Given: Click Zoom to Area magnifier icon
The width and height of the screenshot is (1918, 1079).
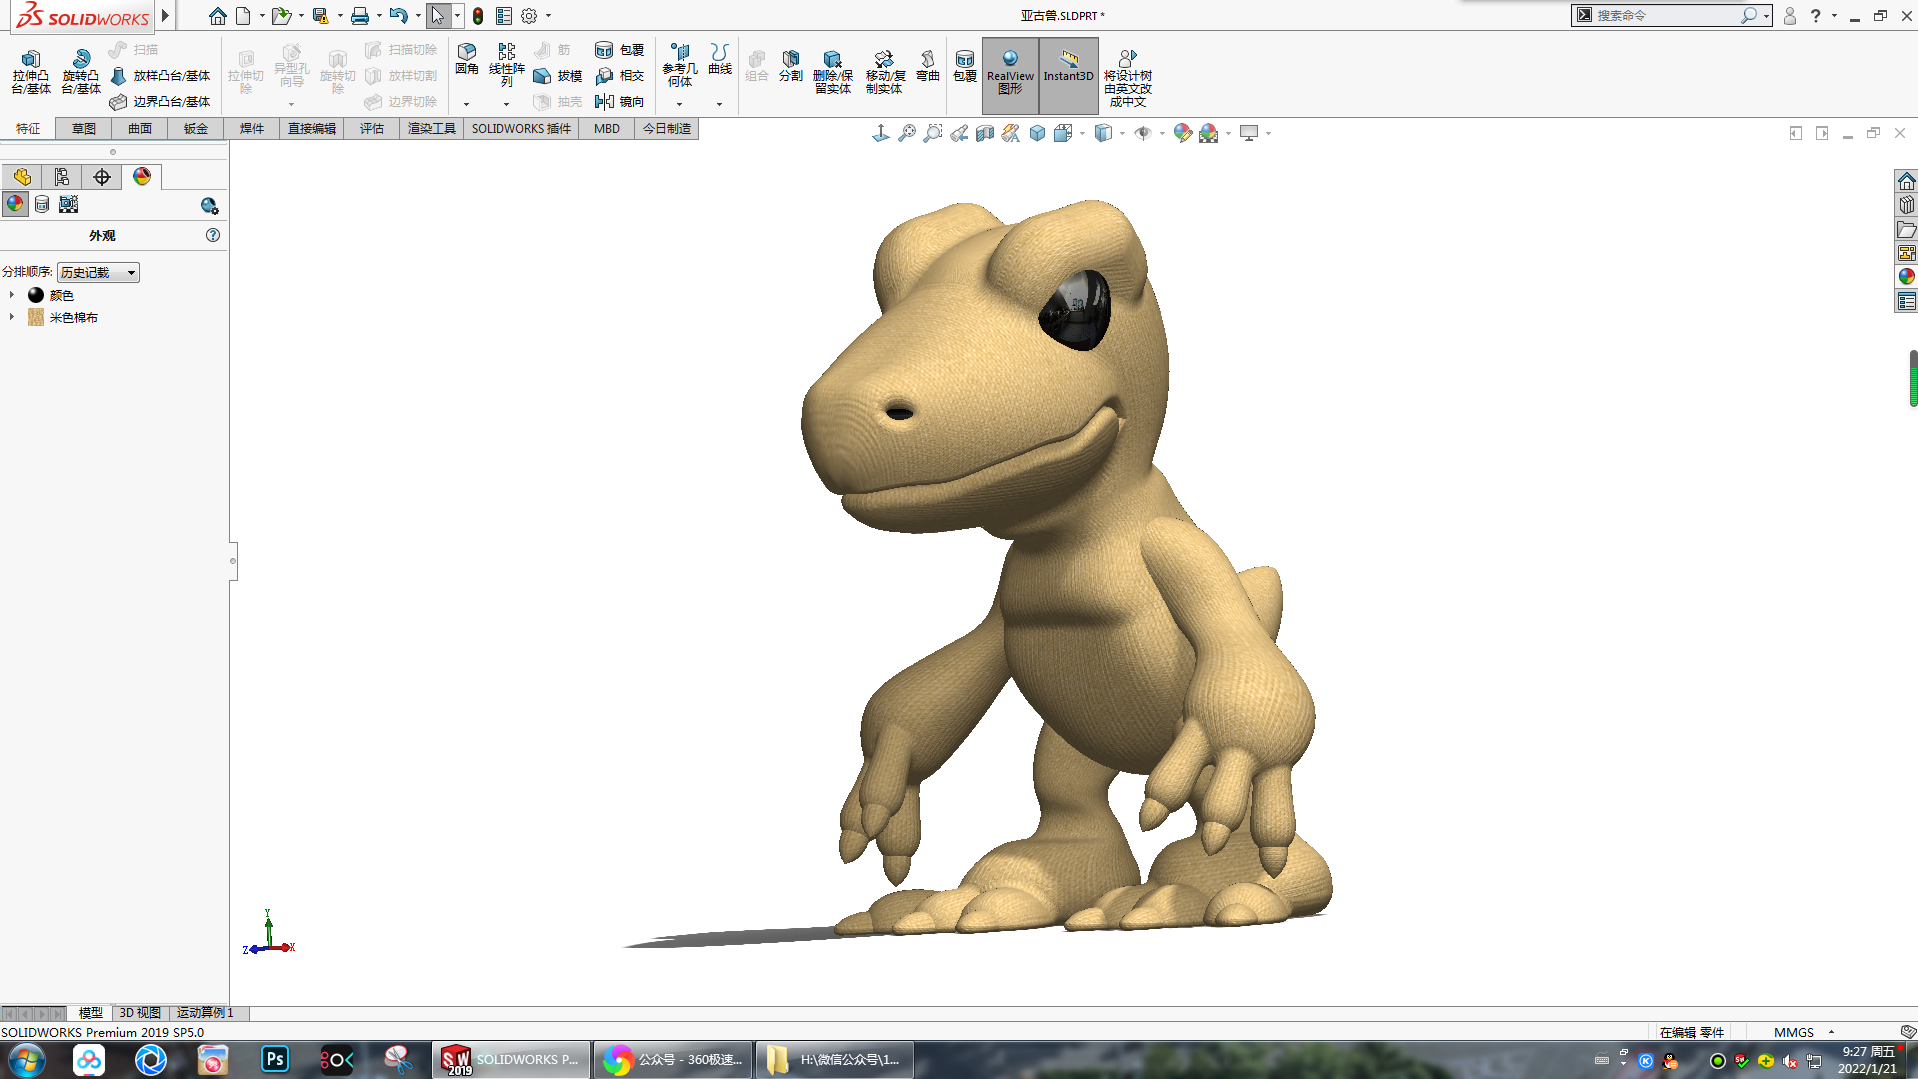Looking at the screenshot, I should 932,133.
